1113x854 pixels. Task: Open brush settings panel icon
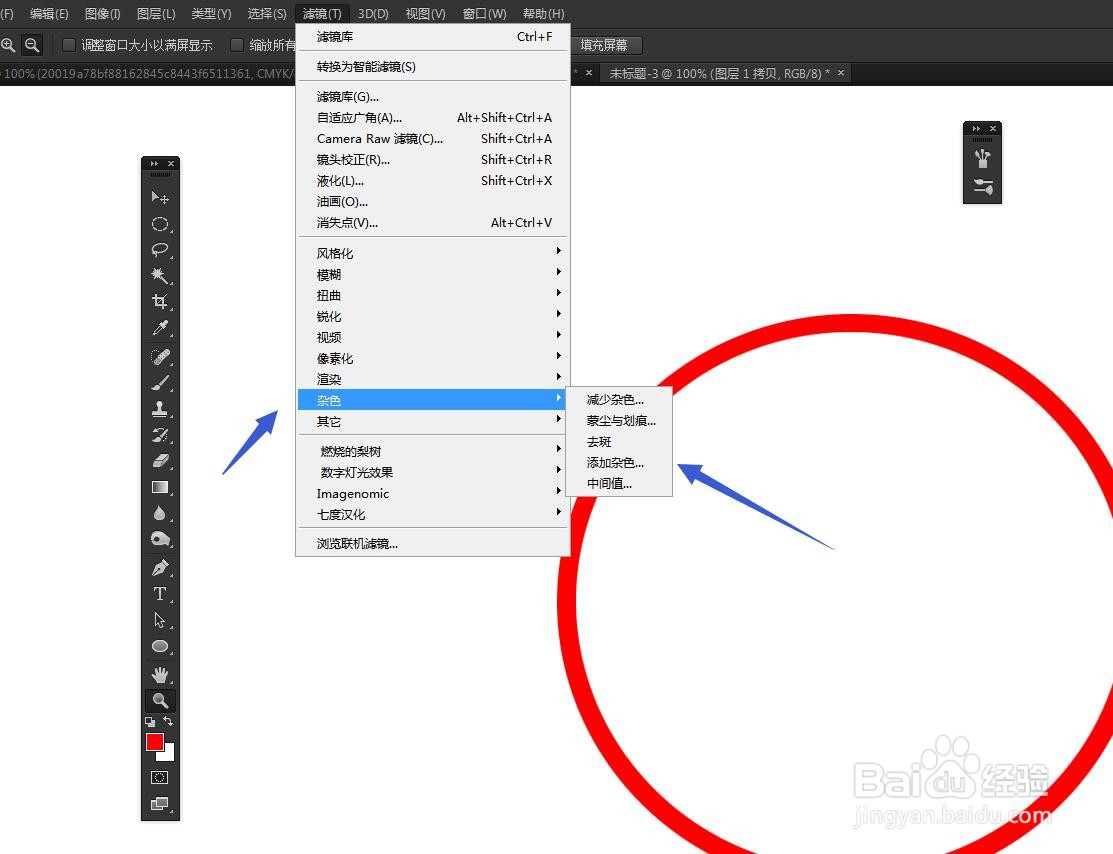tap(982, 187)
